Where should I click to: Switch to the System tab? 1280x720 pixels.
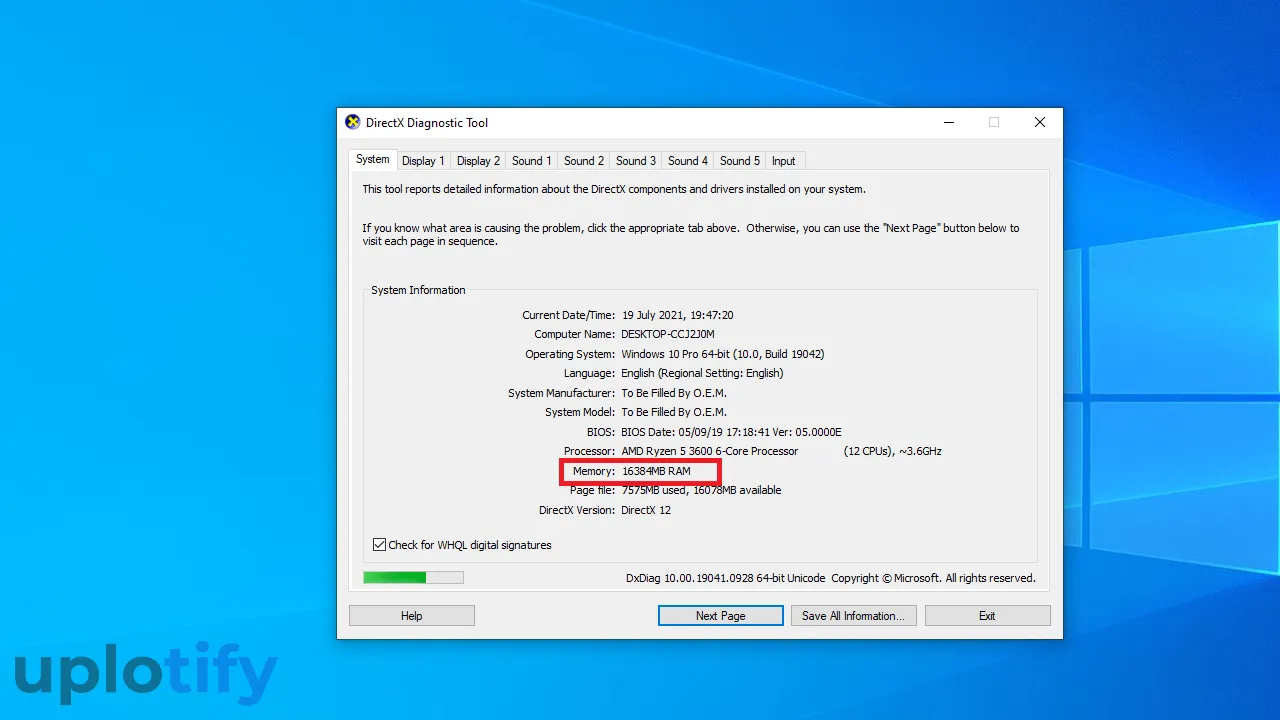(372, 159)
